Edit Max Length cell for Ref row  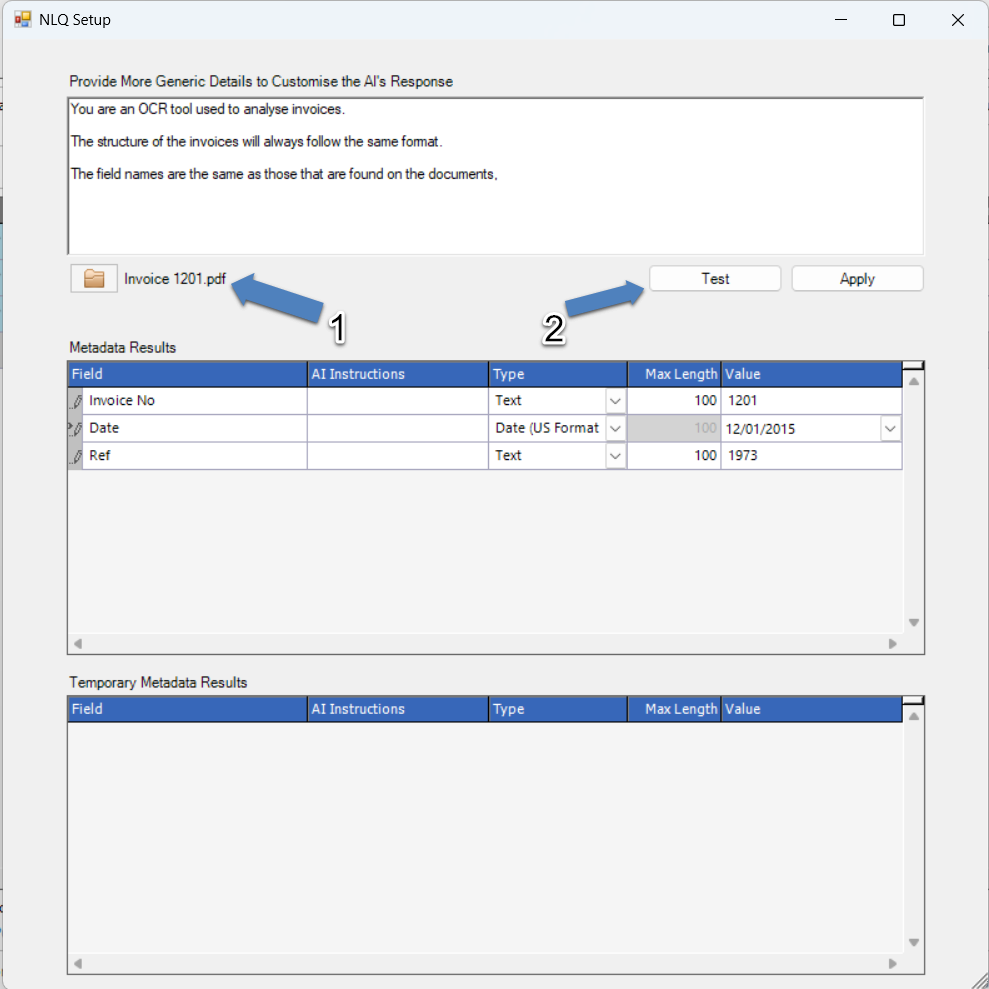[673, 456]
